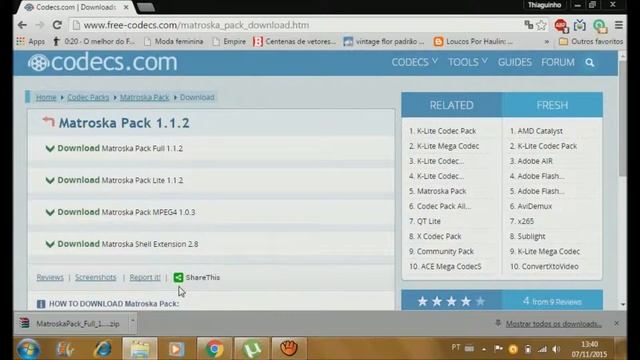The height and width of the screenshot is (360, 640).
Task: Open the Empire bookmark
Action: point(229,41)
